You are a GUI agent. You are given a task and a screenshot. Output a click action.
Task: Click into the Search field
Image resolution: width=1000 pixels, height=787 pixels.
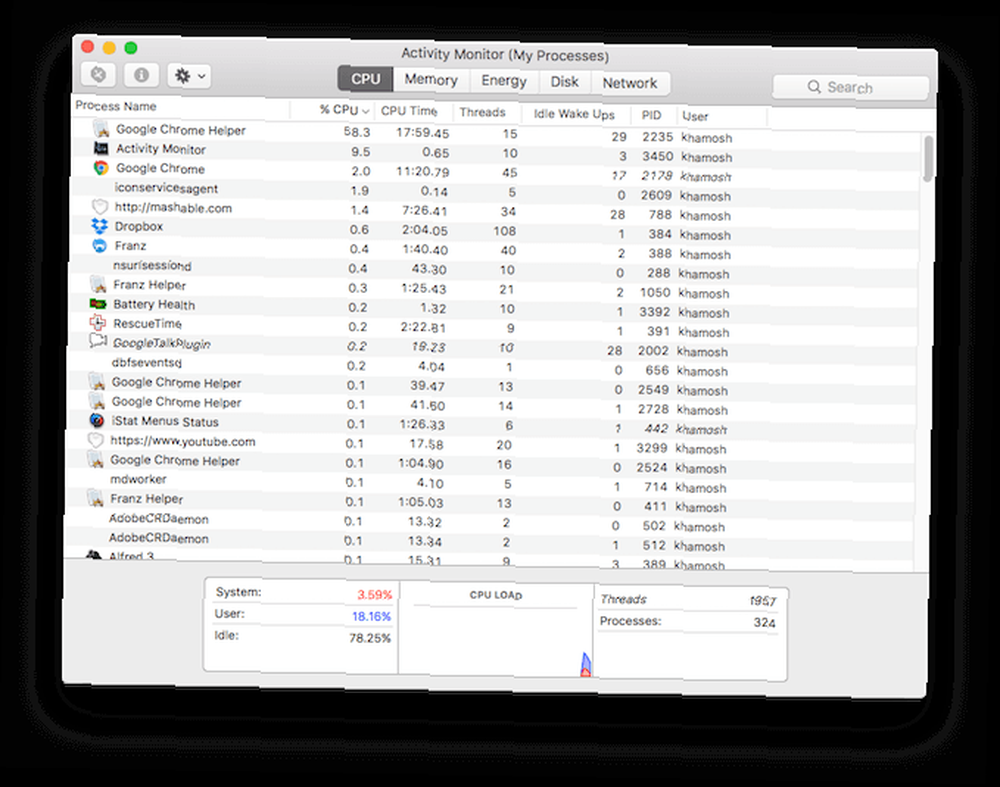pos(850,87)
